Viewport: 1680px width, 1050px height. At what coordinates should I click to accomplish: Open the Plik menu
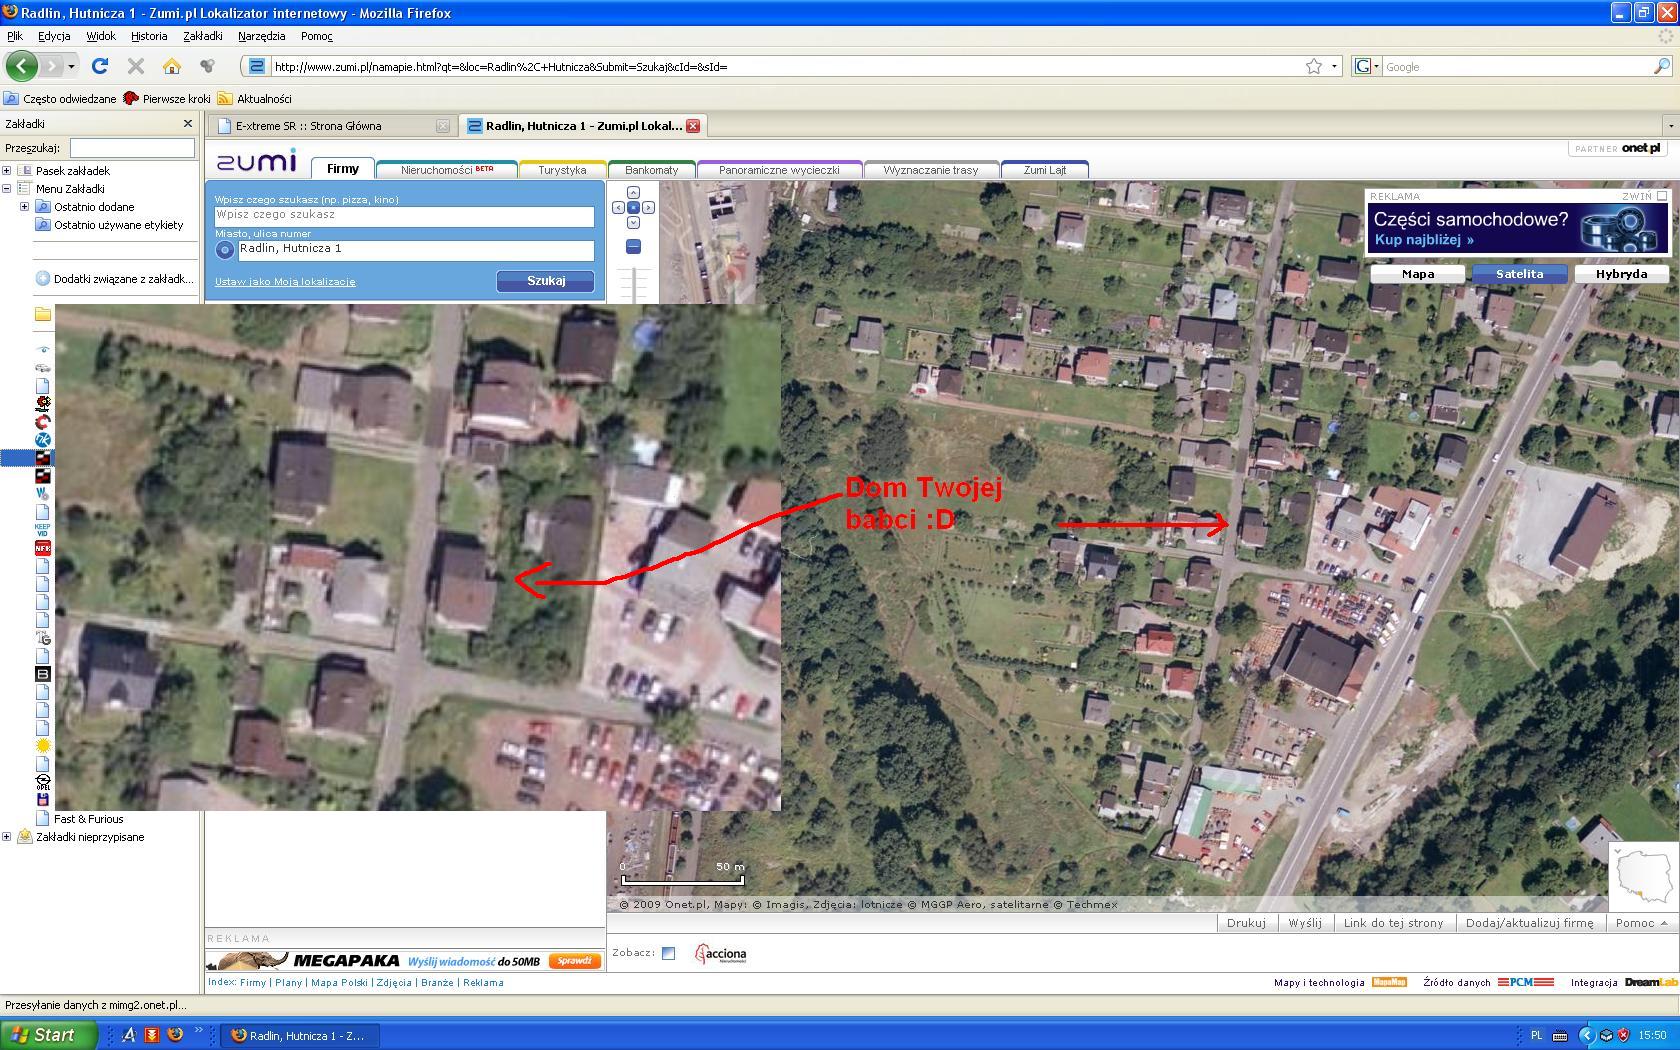tap(15, 36)
